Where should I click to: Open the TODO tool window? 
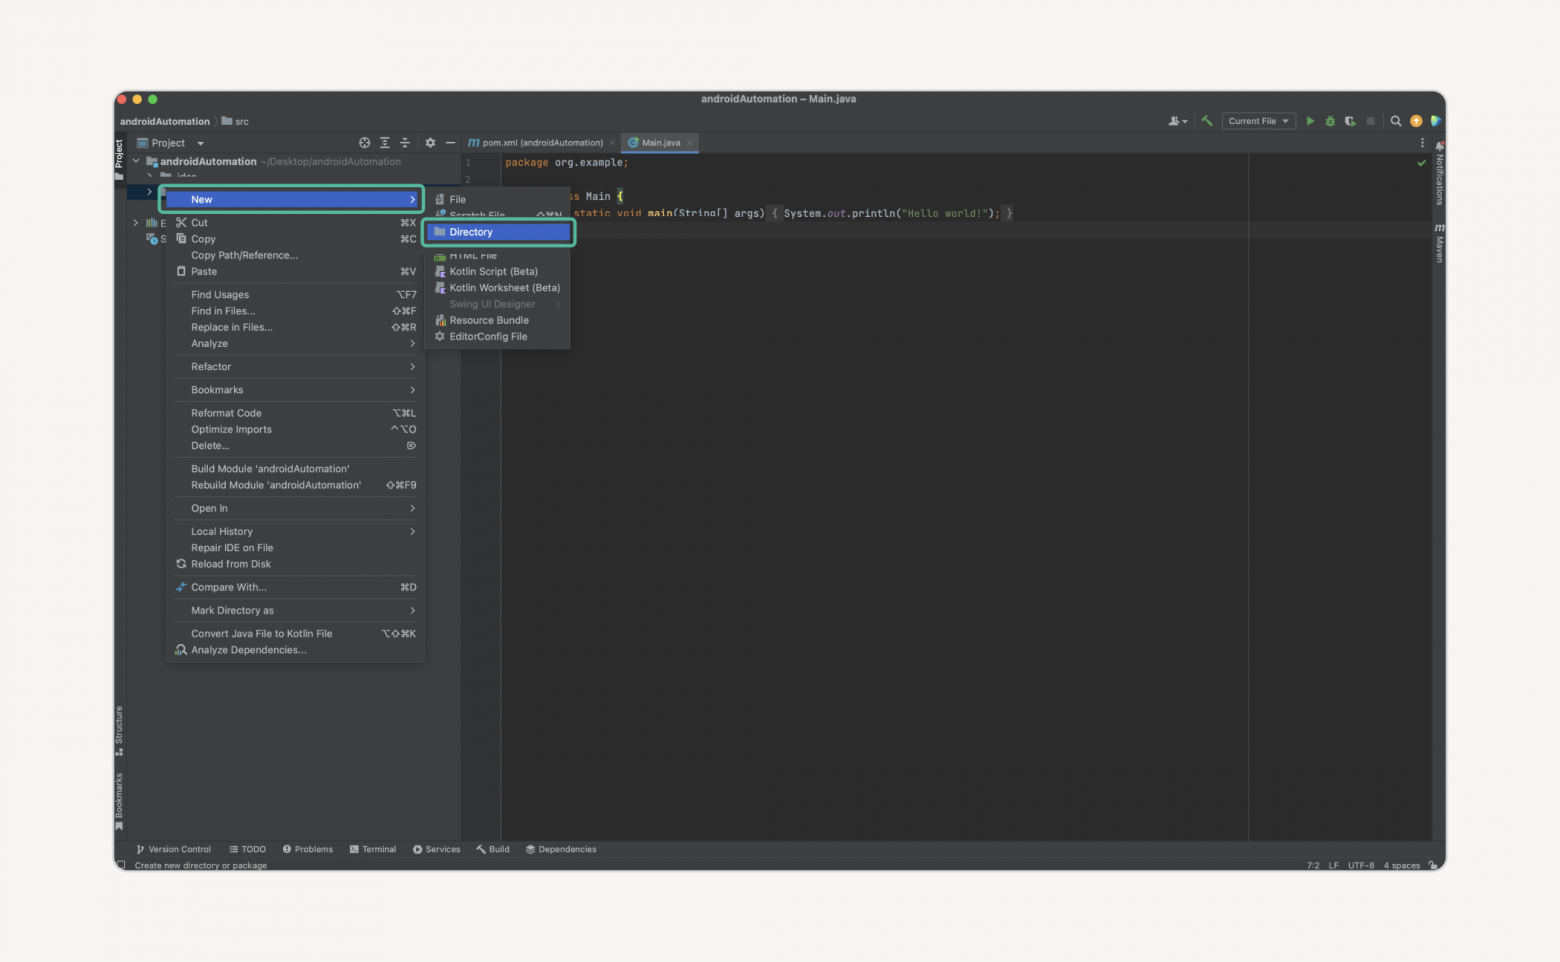pyautogui.click(x=248, y=849)
